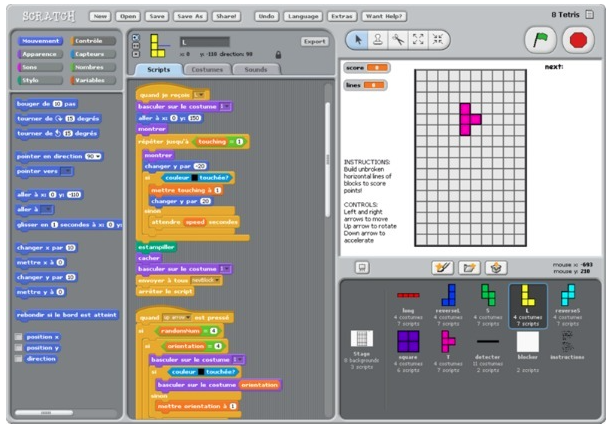The height and width of the screenshot is (430, 610).
Task: Select the reverseL sprite thumbnail
Action: (448, 304)
